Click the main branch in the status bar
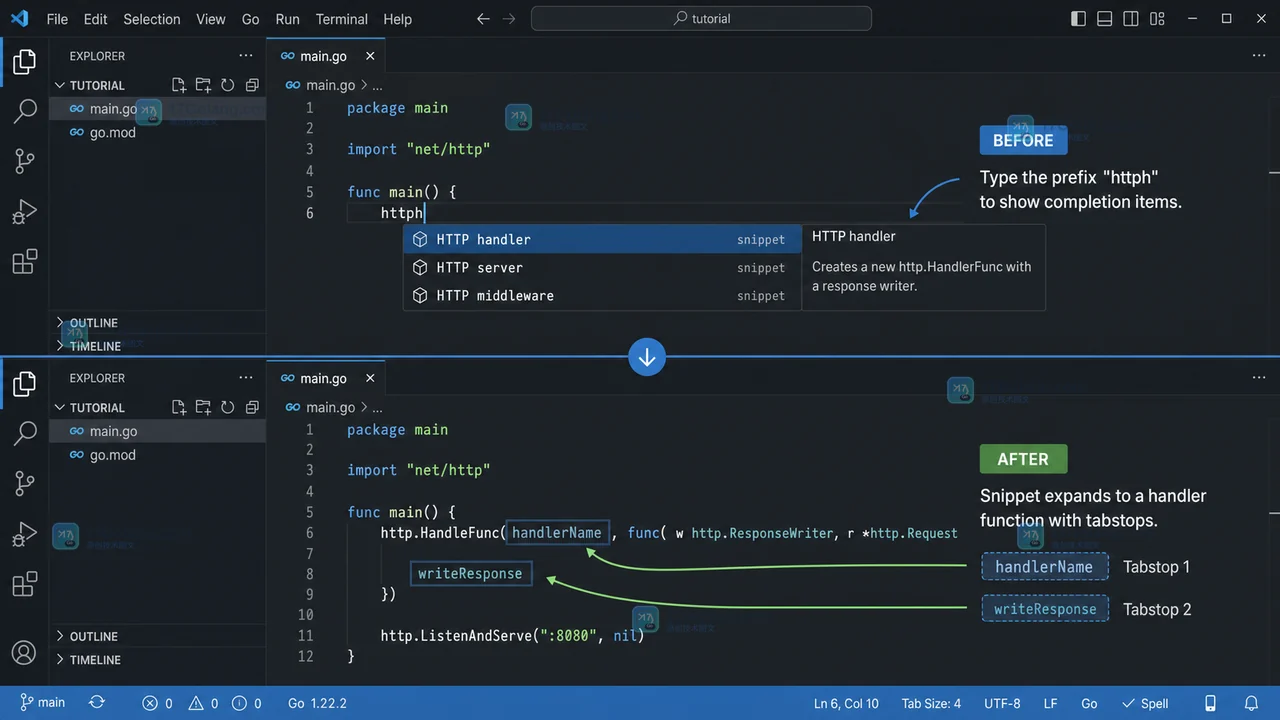 [42, 703]
